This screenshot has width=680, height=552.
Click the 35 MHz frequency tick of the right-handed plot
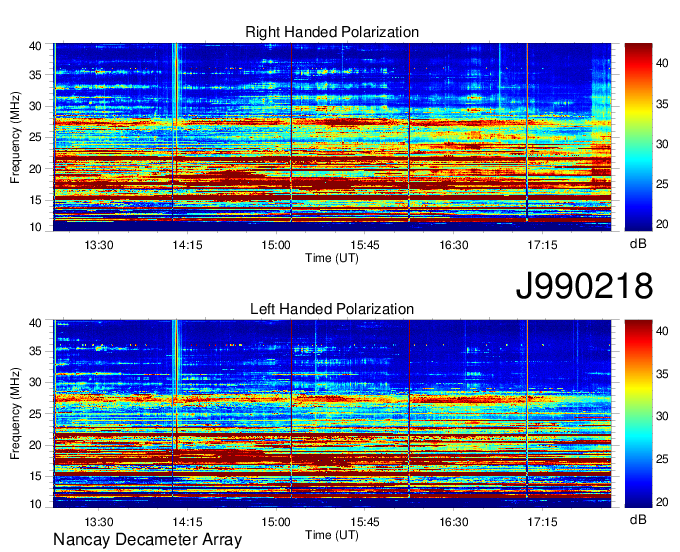click(x=36, y=75)
